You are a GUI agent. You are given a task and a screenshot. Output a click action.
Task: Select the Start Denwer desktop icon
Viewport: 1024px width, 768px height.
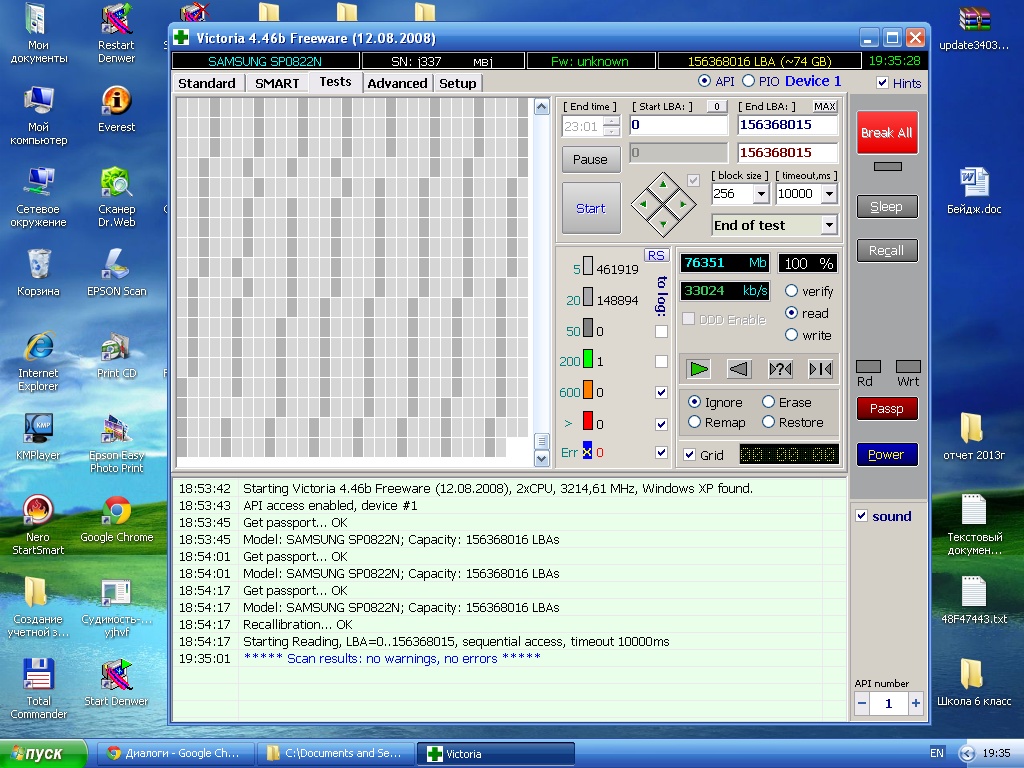click(x=116, y=682)
